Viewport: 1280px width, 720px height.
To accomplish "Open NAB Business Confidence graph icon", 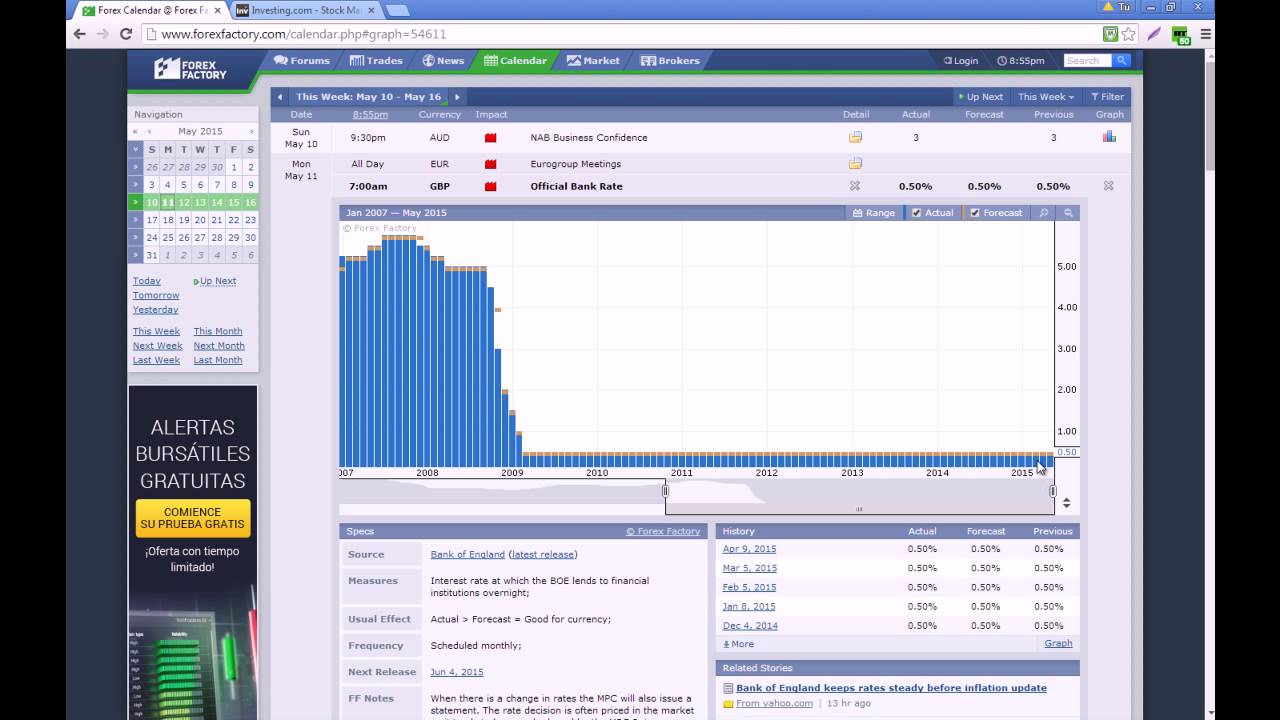I will click(x=1109, y=137).
